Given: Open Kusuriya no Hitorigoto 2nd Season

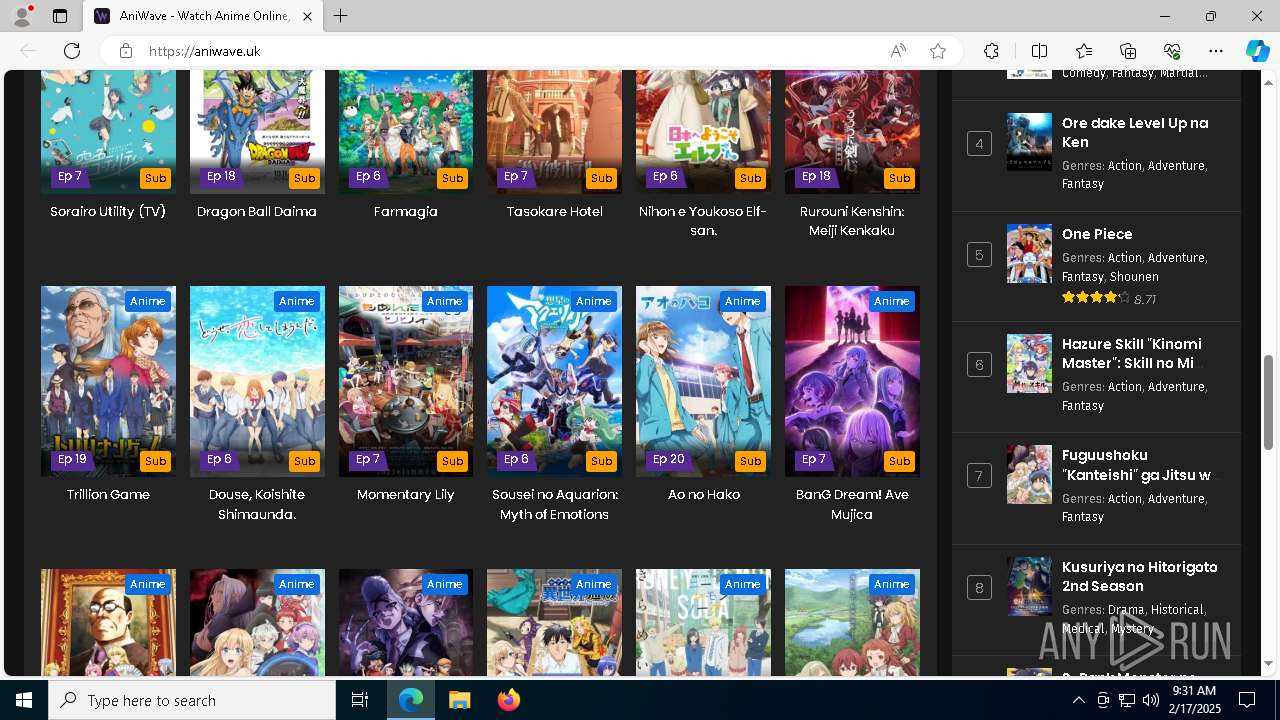Looking at the screenshot, I should coord(1140,576).
